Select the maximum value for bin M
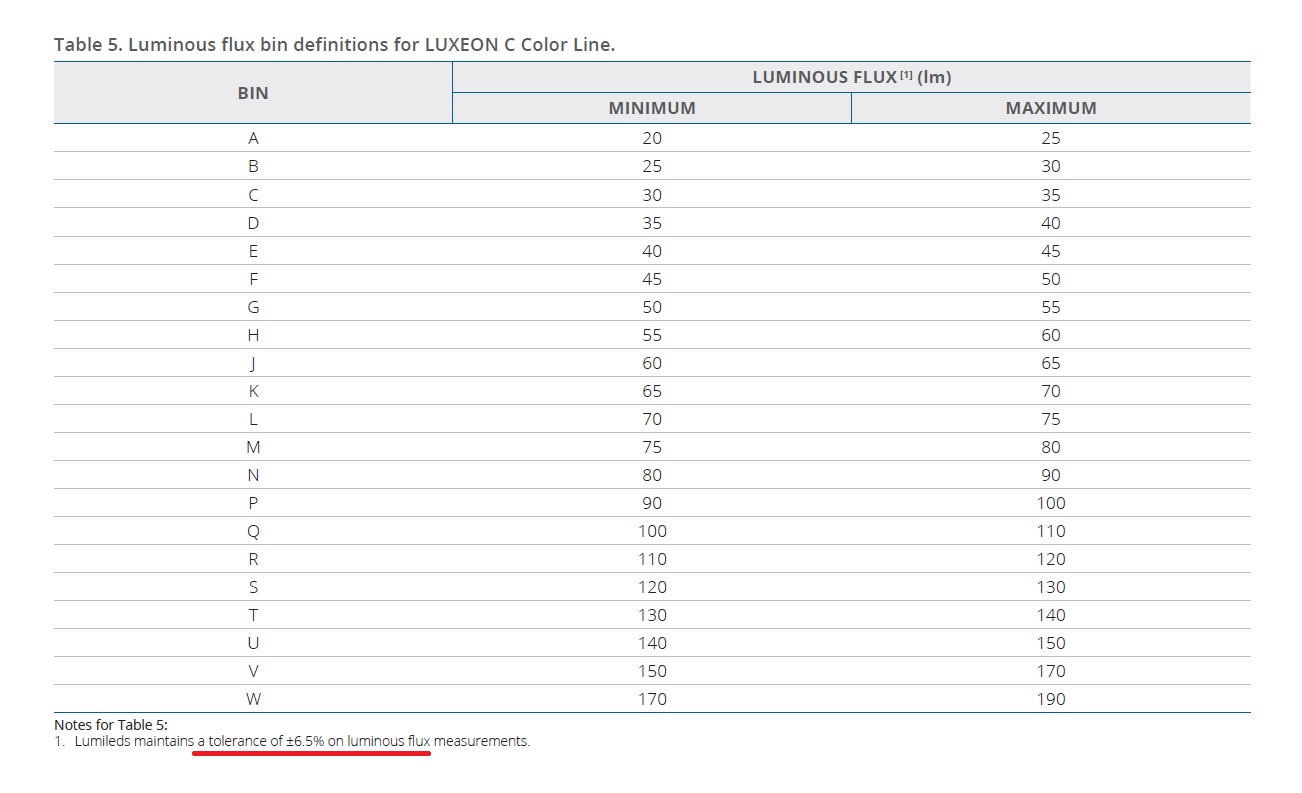The height and width of the screenshot is (793, 1302). (x=1050, y=447)
